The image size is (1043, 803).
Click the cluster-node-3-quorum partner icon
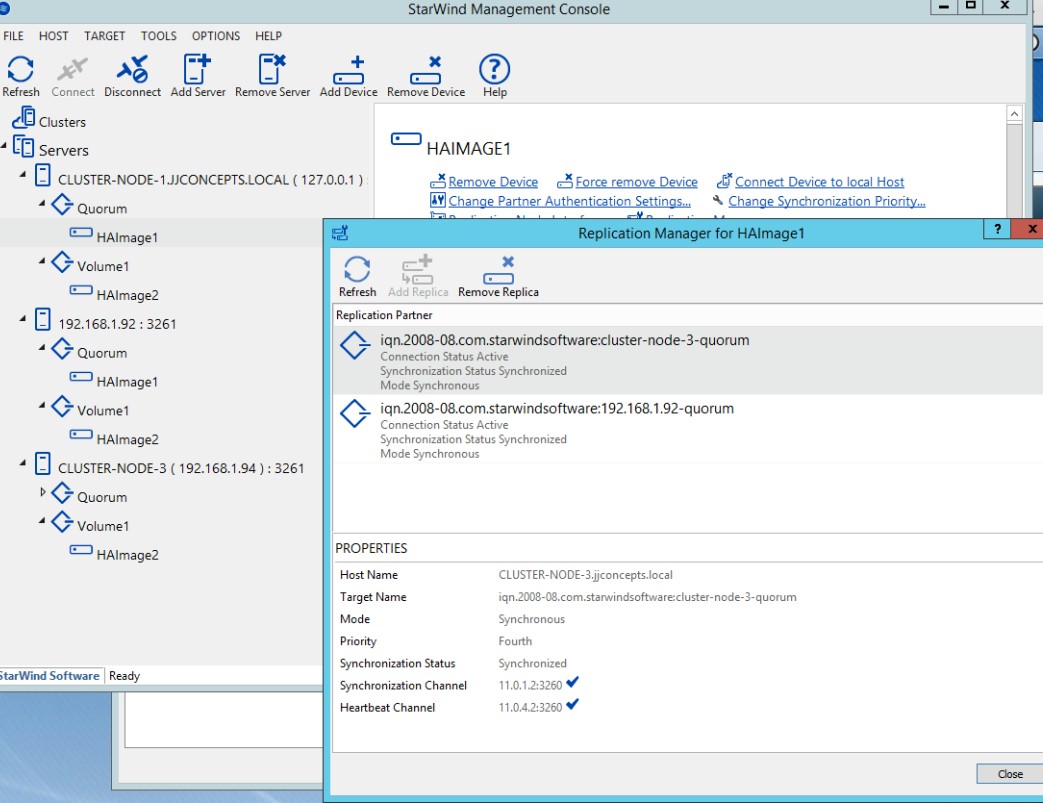[x=355, y=345]
